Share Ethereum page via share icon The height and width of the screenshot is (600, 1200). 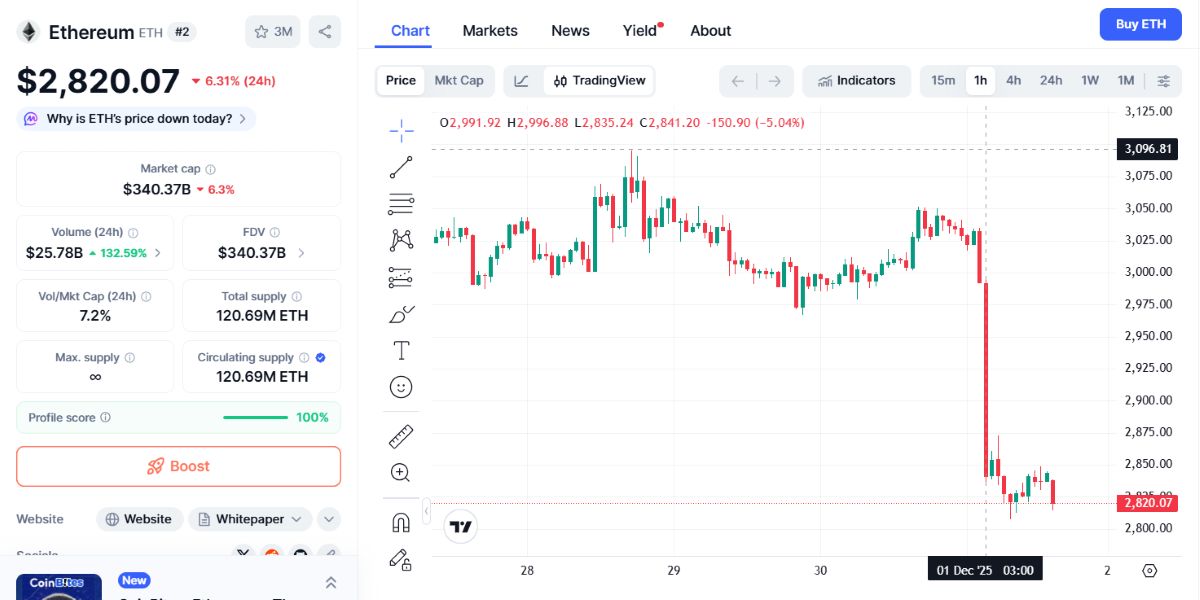[325, 31]
